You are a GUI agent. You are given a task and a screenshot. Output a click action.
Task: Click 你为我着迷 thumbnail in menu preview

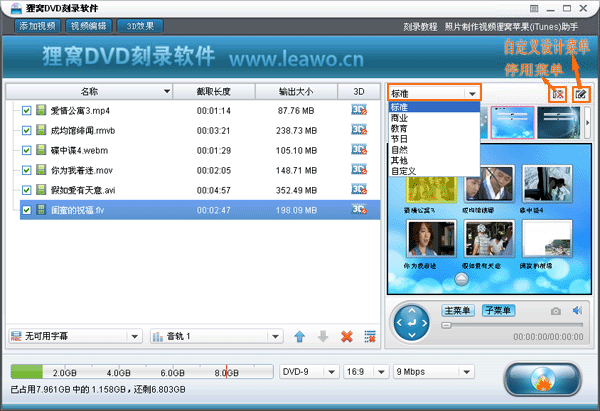coord(431,239)
